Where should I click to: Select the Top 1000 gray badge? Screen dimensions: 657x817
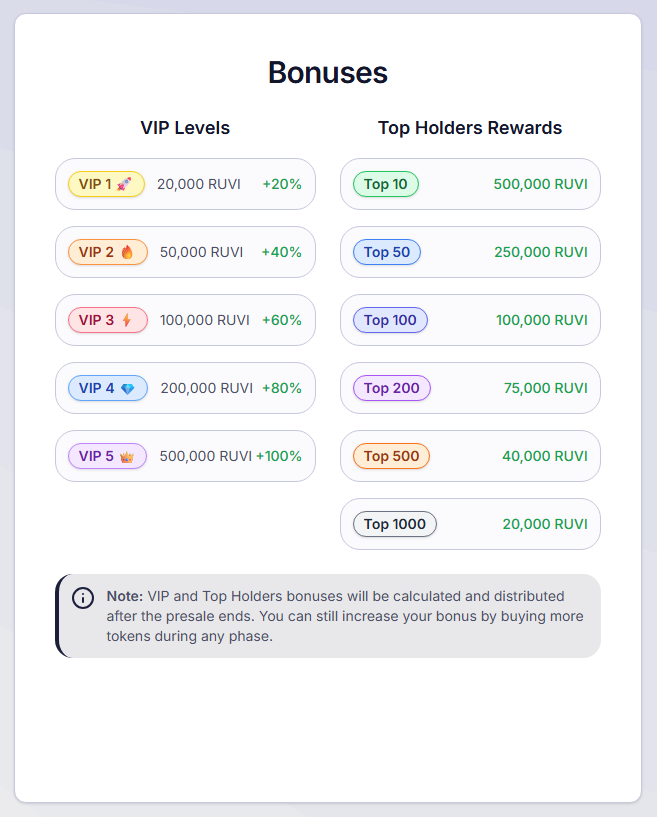[x=394, y=524]
